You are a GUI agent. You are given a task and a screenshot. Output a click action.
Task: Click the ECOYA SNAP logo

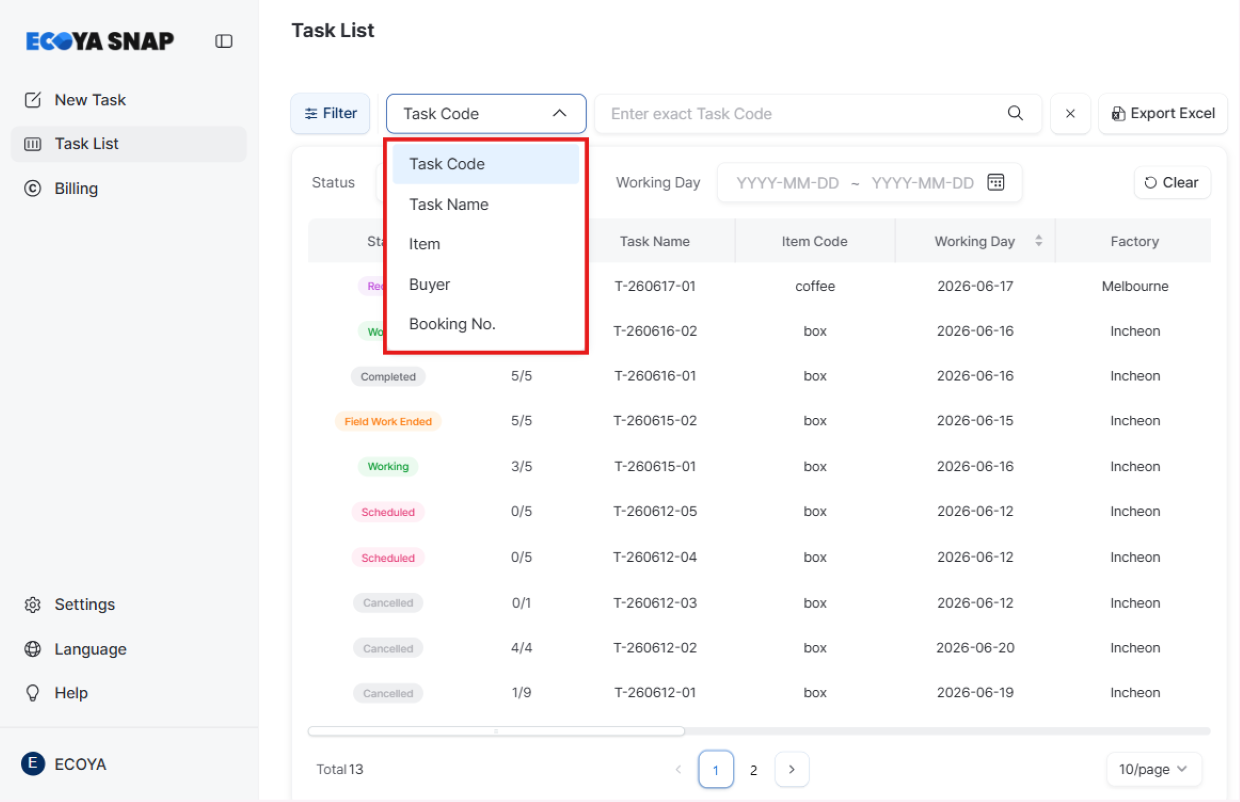[100, 41]
